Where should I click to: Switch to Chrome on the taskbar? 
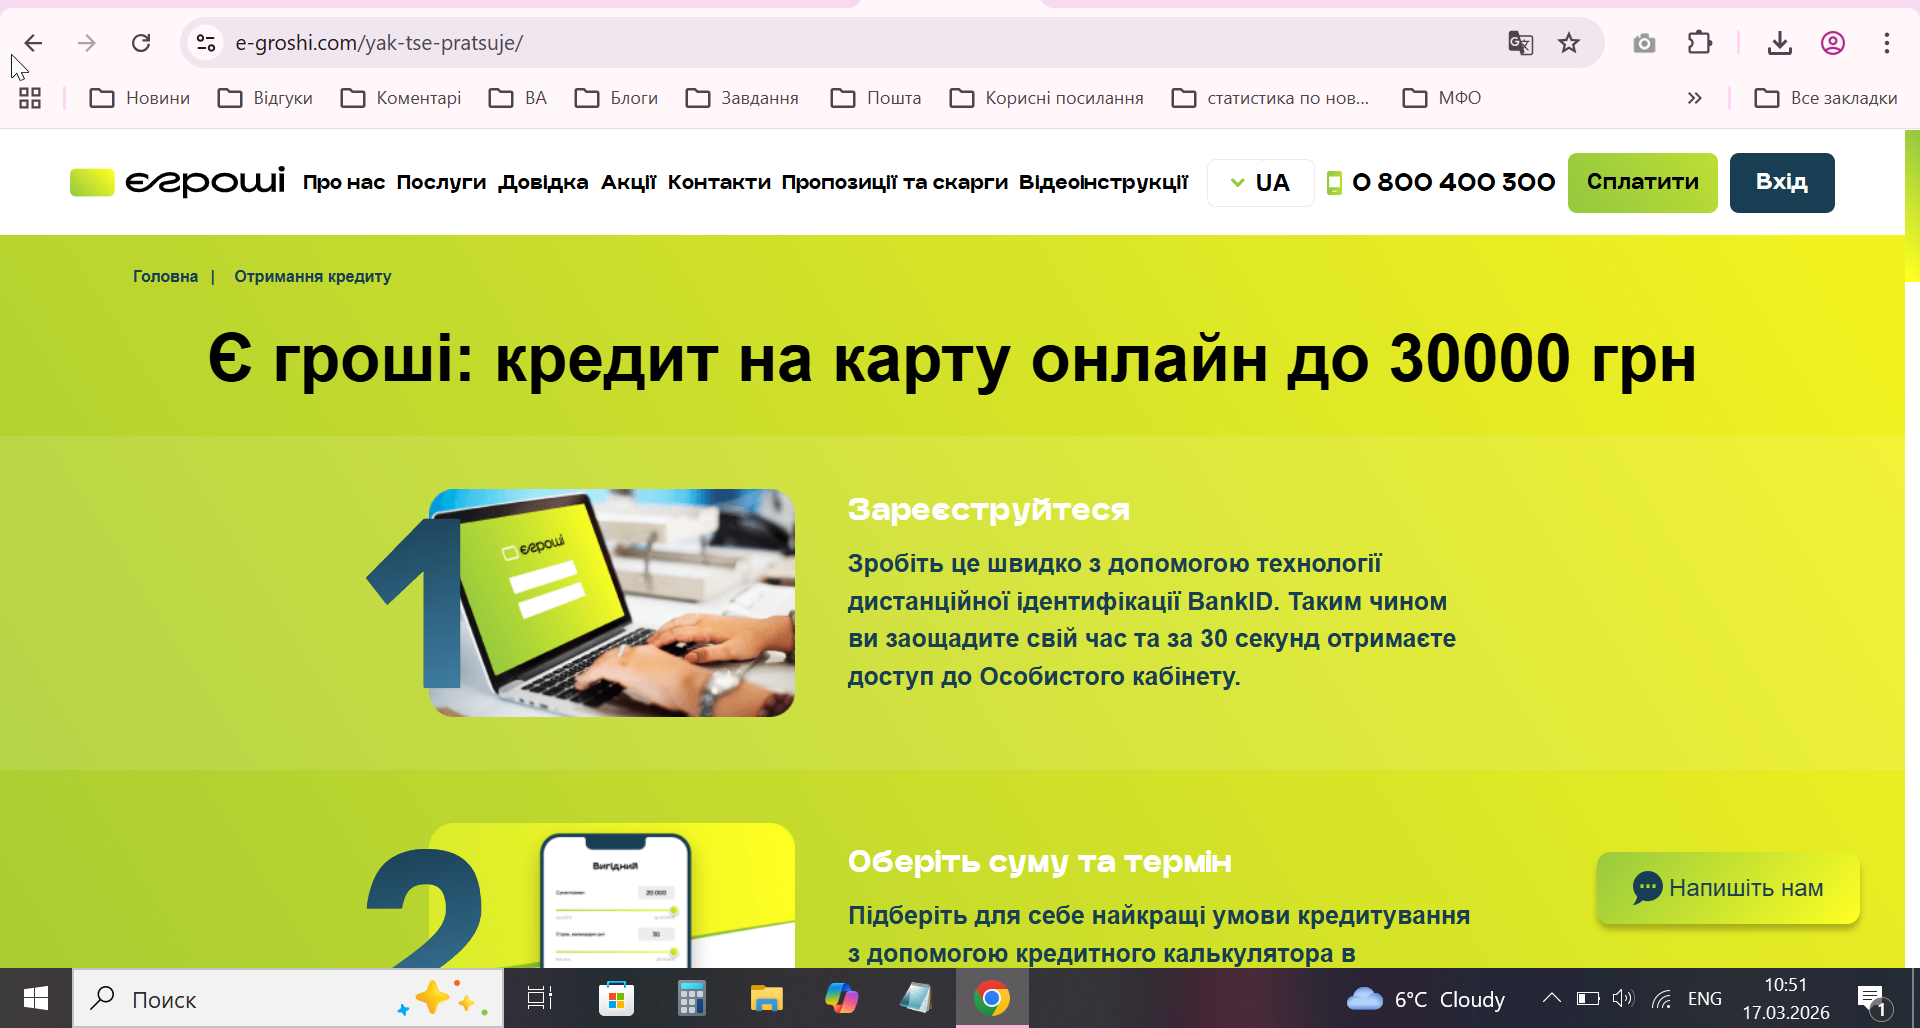coord(992,998)
